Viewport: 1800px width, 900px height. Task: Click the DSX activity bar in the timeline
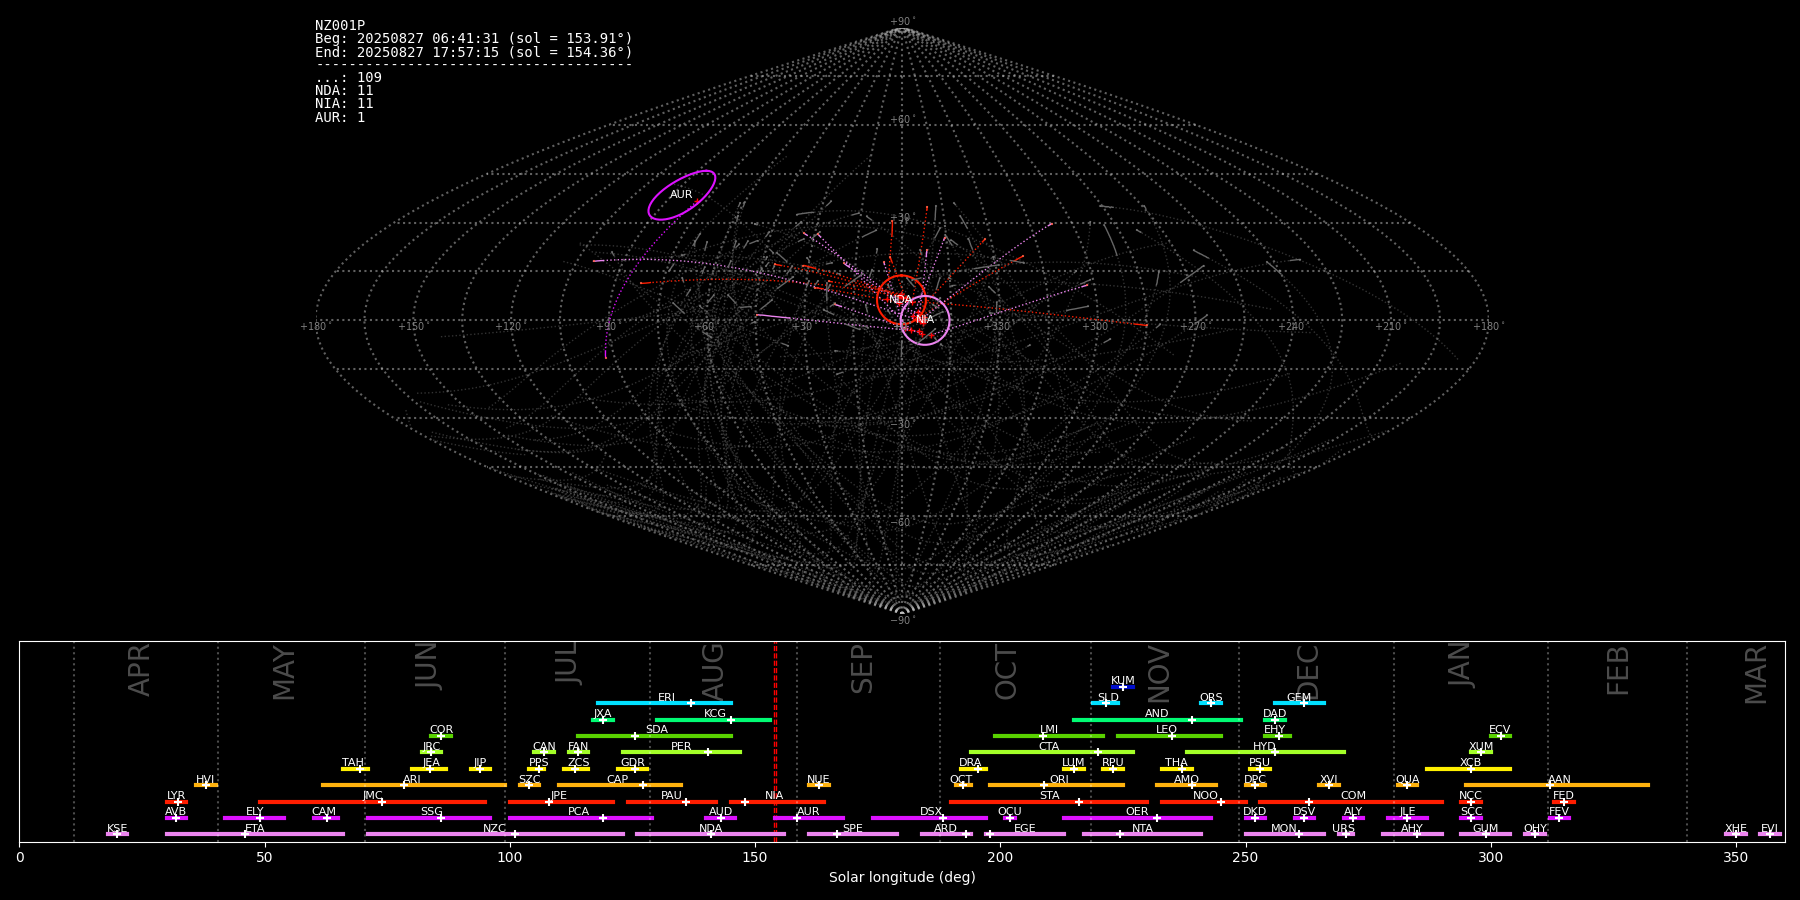click(x=929, y=818)
